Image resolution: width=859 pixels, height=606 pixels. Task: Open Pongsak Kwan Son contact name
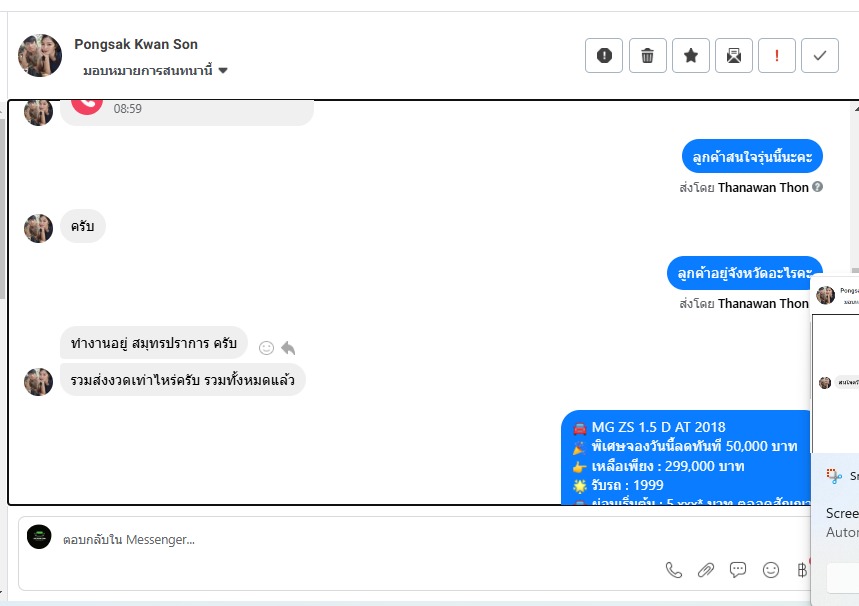[x=136, y=44]
